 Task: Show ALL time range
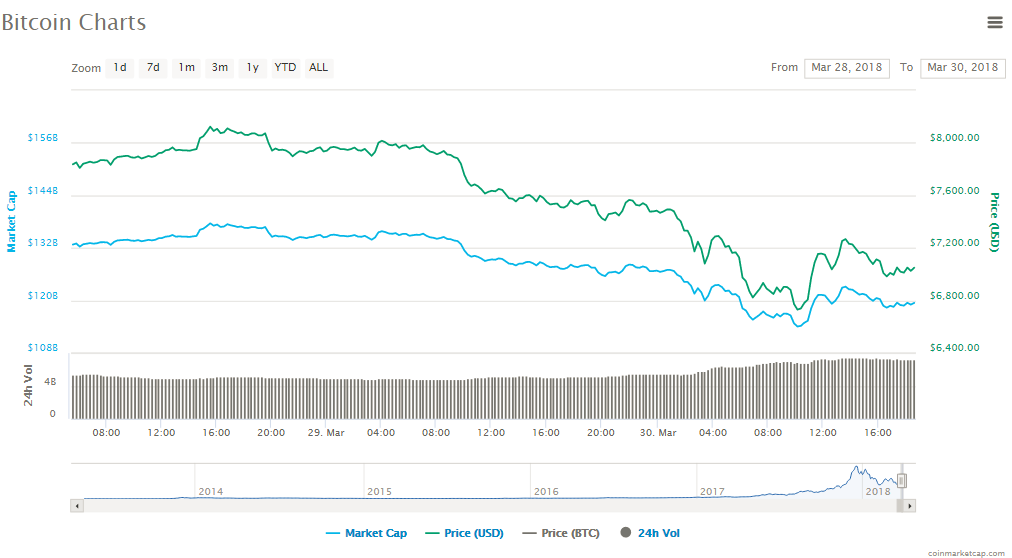[x=318, y=68]
